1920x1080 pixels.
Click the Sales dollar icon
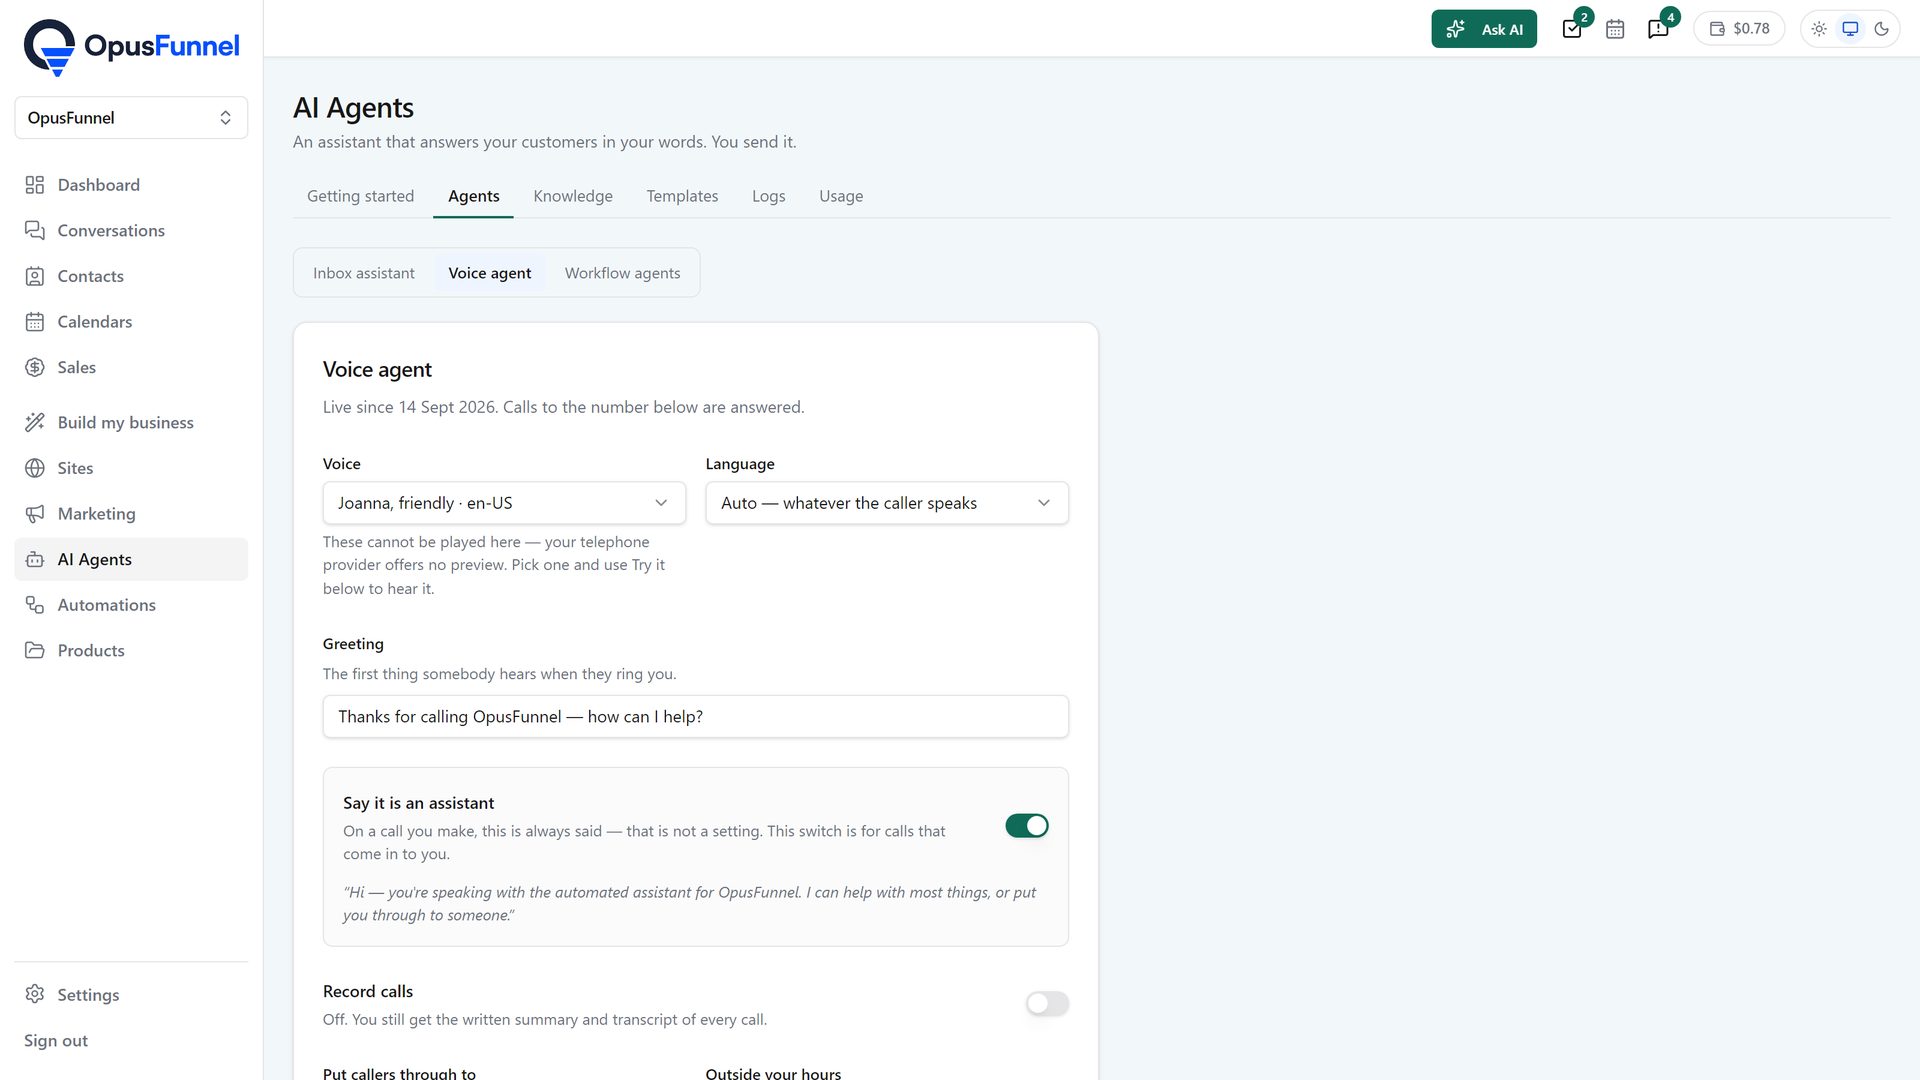35,367
